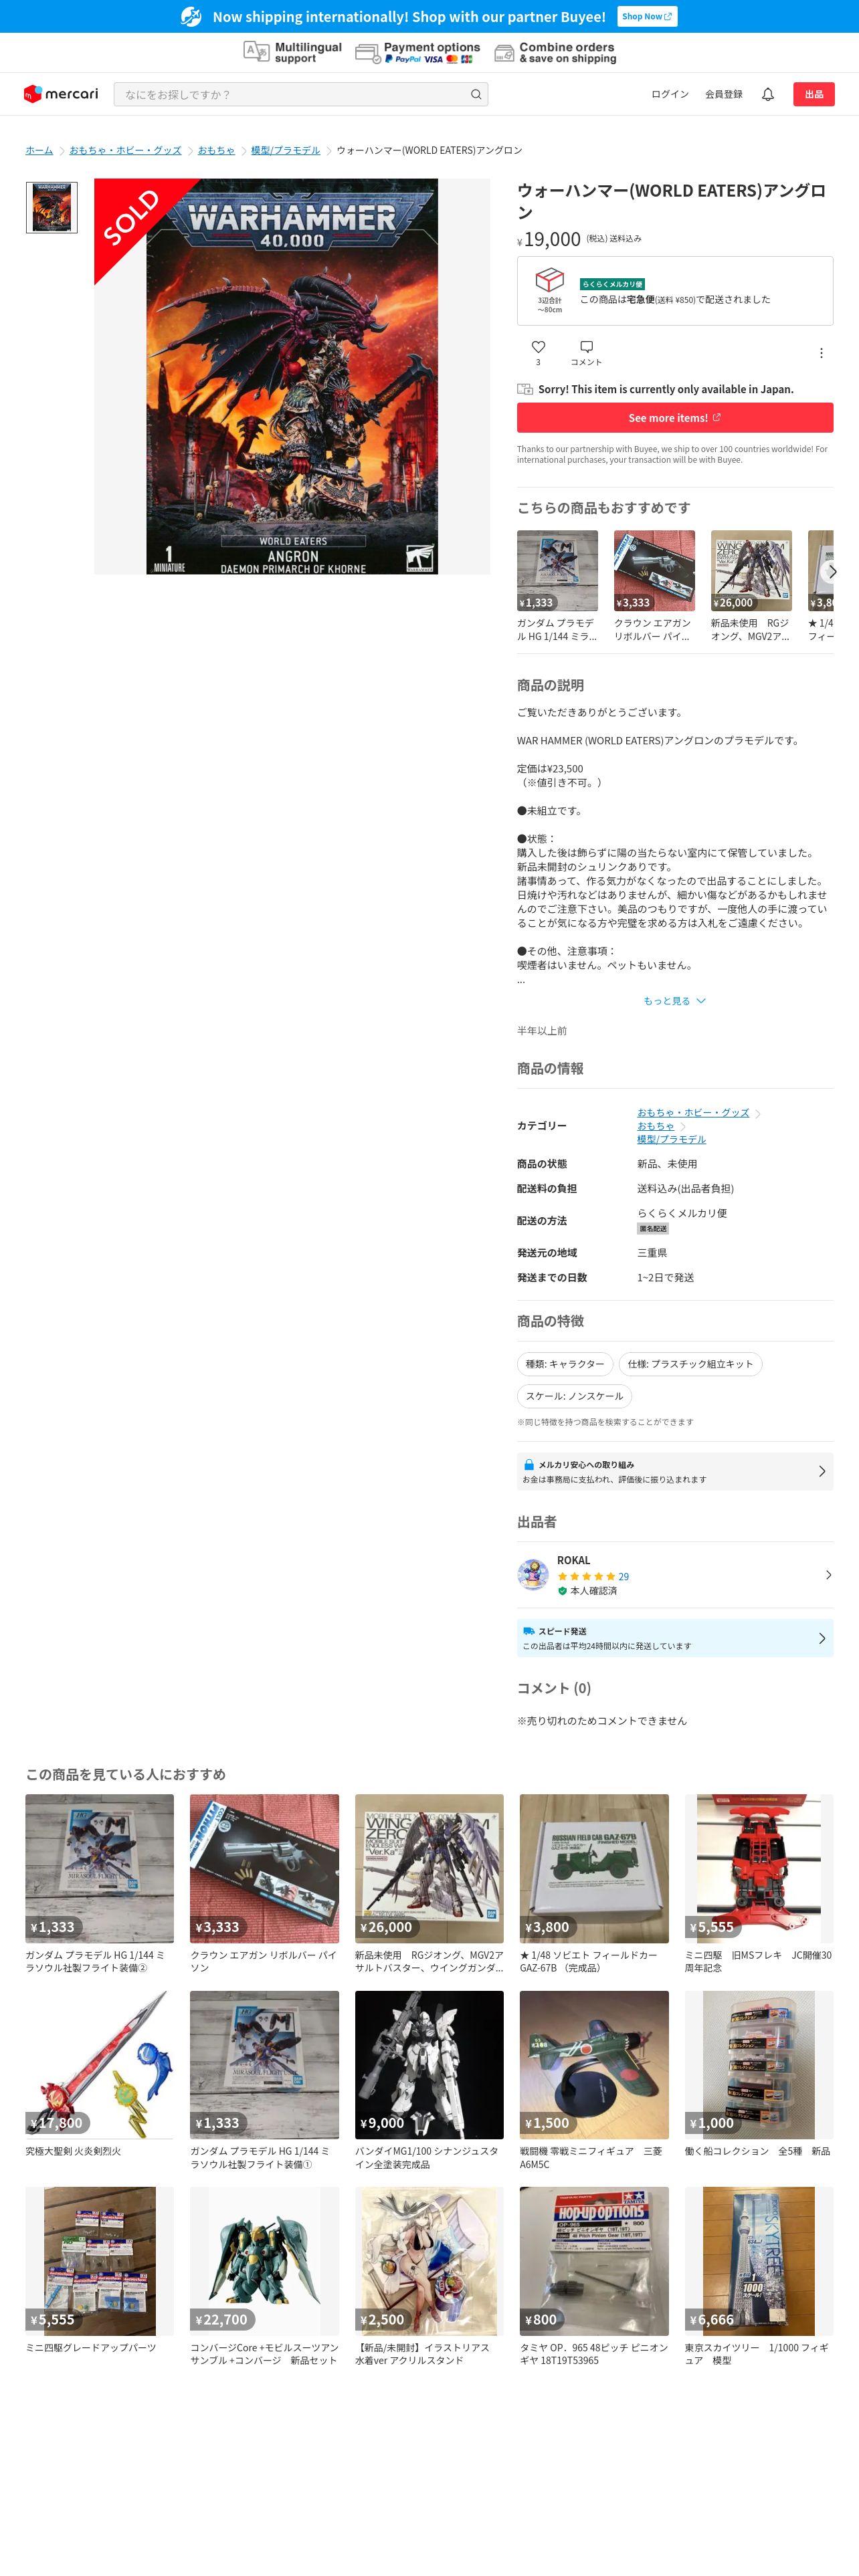This screenshot has height=2576, width=859.
Task: Open おもちゃ・ホビー・グッズ breadcrumb link
Action: pyautogui.click(x=125, y=150)
